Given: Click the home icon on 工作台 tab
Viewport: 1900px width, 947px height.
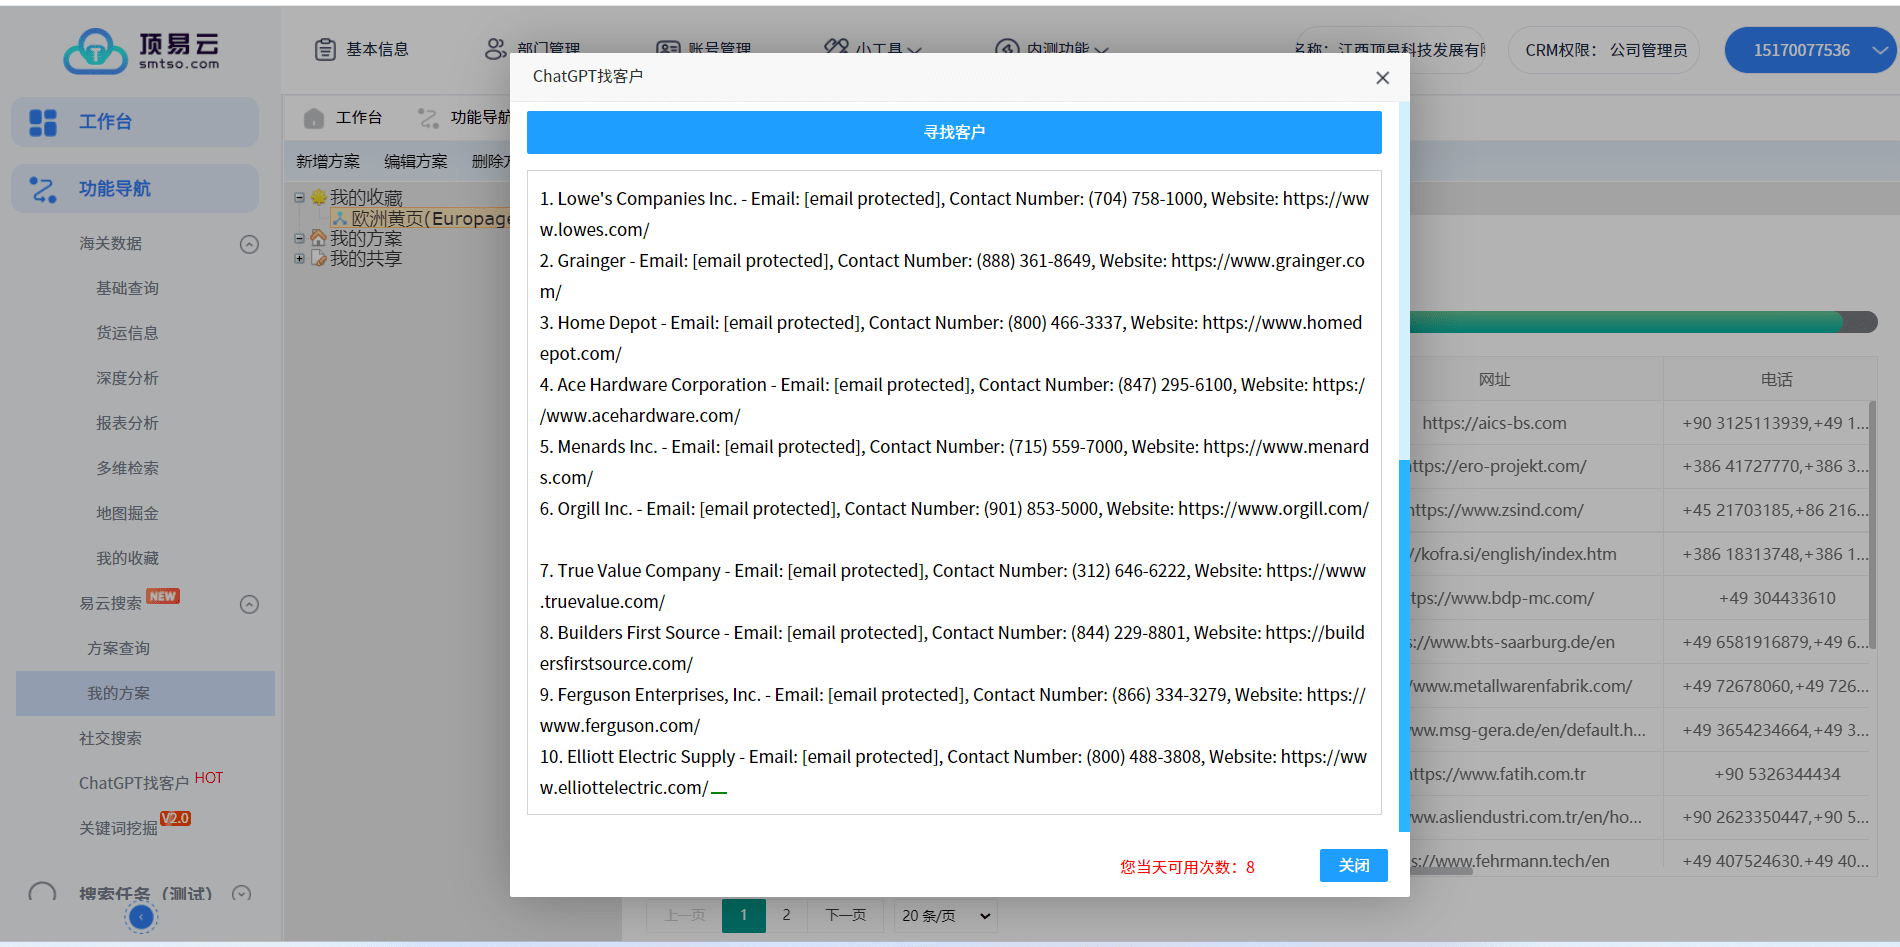Looking at the screenshot, I should point(314,118).
